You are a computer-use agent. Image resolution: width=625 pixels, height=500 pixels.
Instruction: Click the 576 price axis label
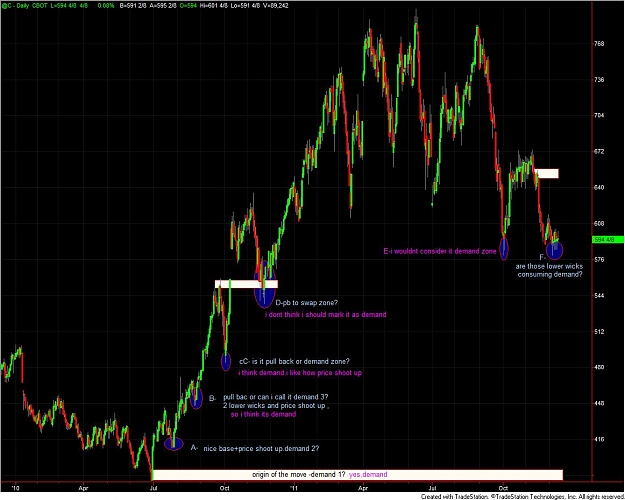pyautogui.click(x=599, y=260)
